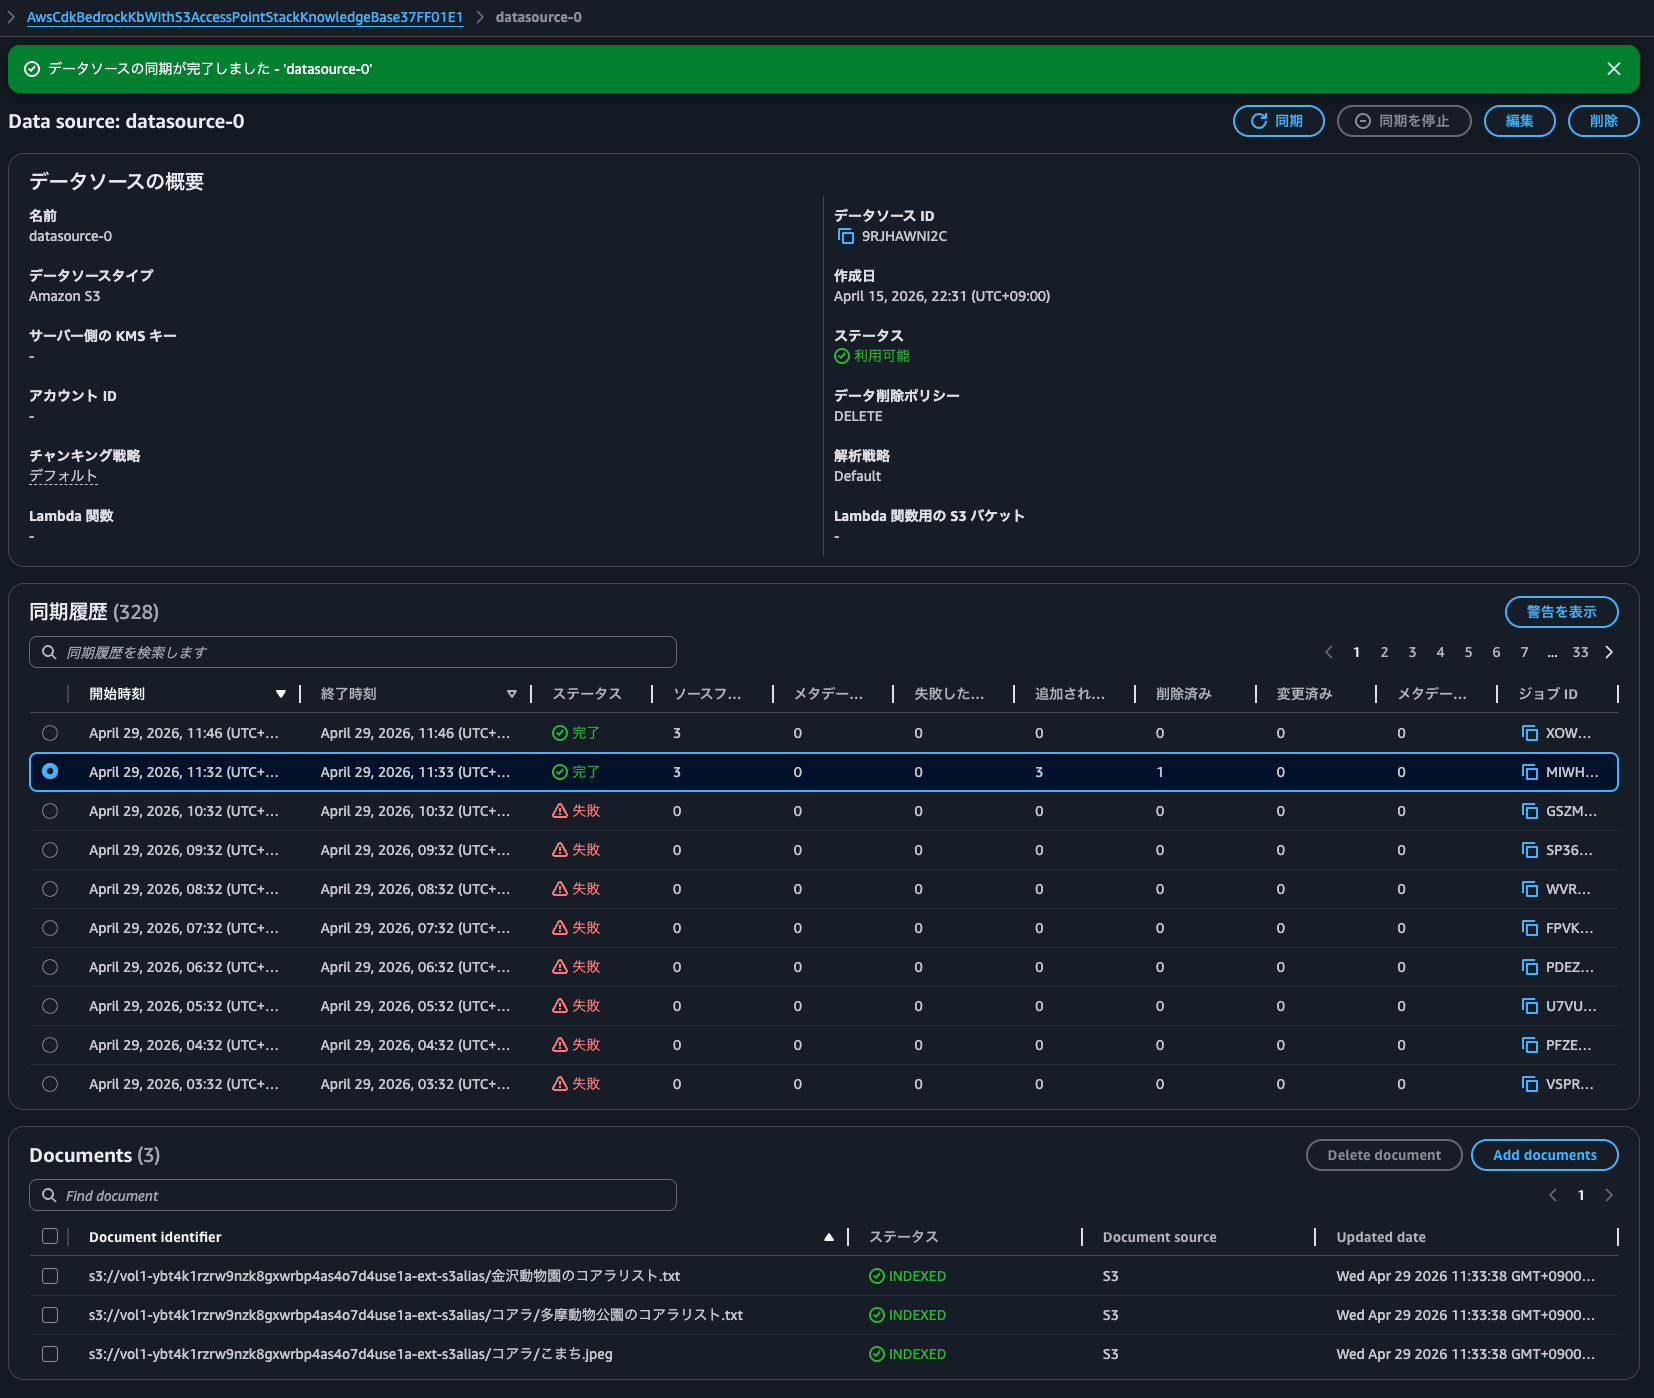Toggle select-all documents checkbox
The image size is (1654, 1398).
point(50,1237)
